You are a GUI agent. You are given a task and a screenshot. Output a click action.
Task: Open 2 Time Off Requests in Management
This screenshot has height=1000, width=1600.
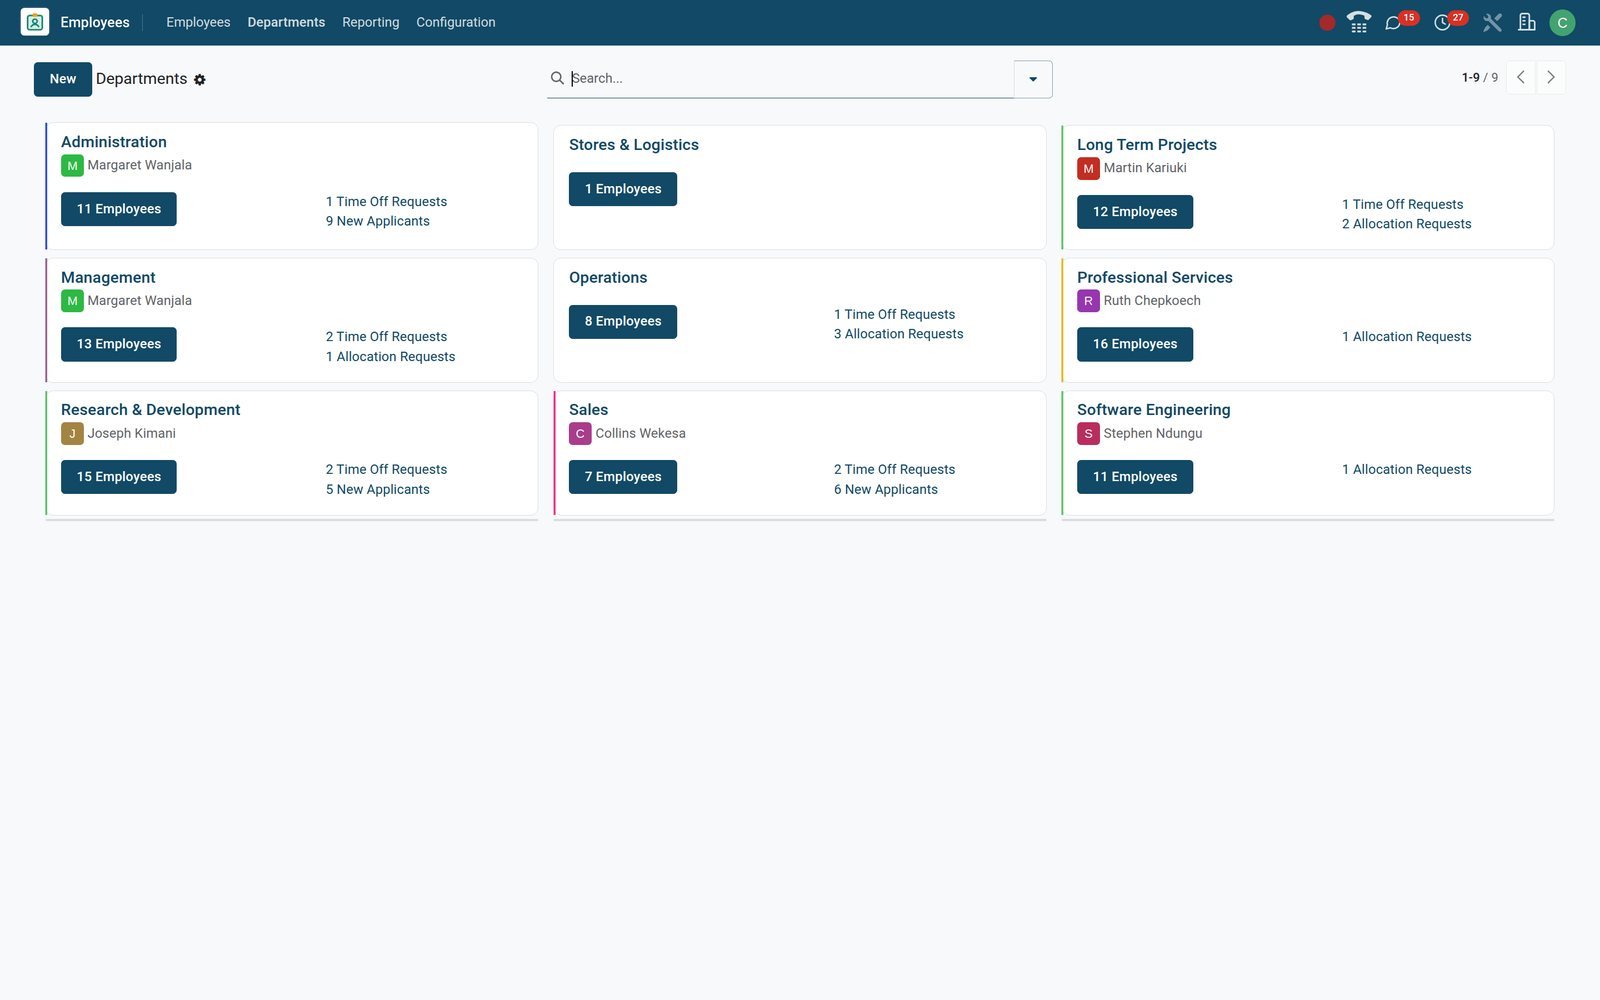pos(386,336)
